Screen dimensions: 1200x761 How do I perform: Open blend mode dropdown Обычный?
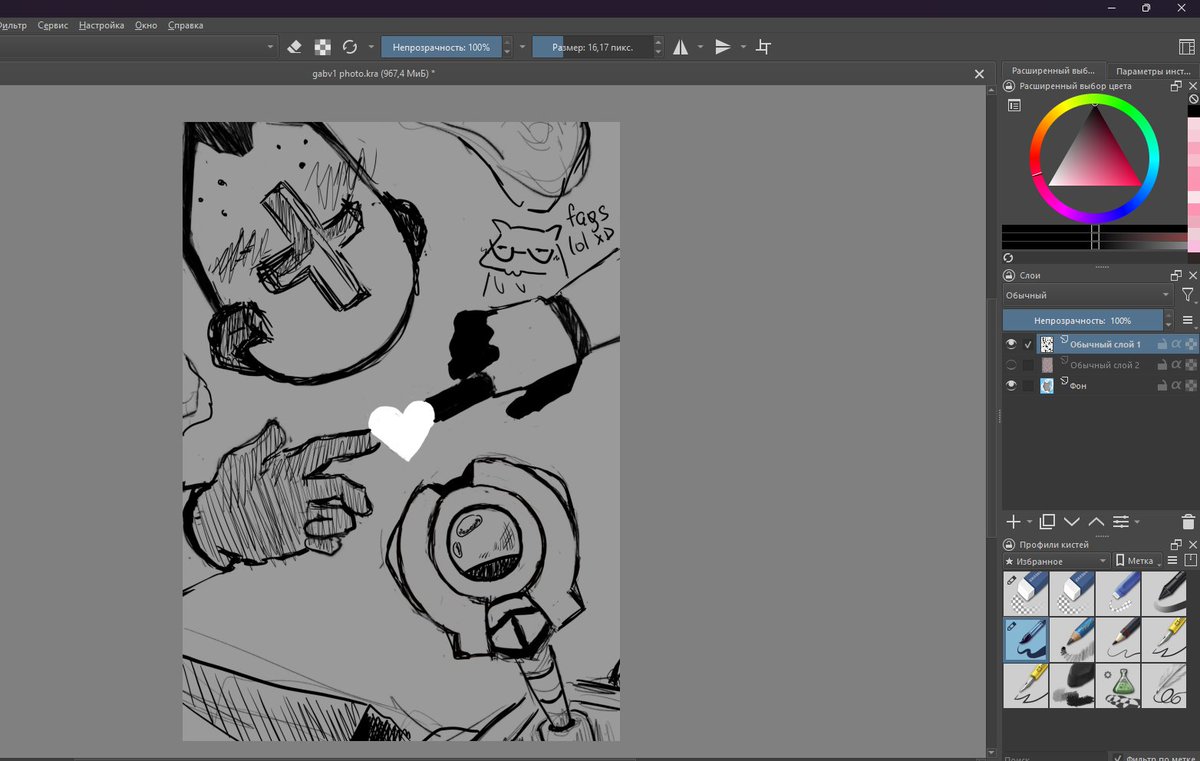pyautogui.click(x=1088, y=295)
